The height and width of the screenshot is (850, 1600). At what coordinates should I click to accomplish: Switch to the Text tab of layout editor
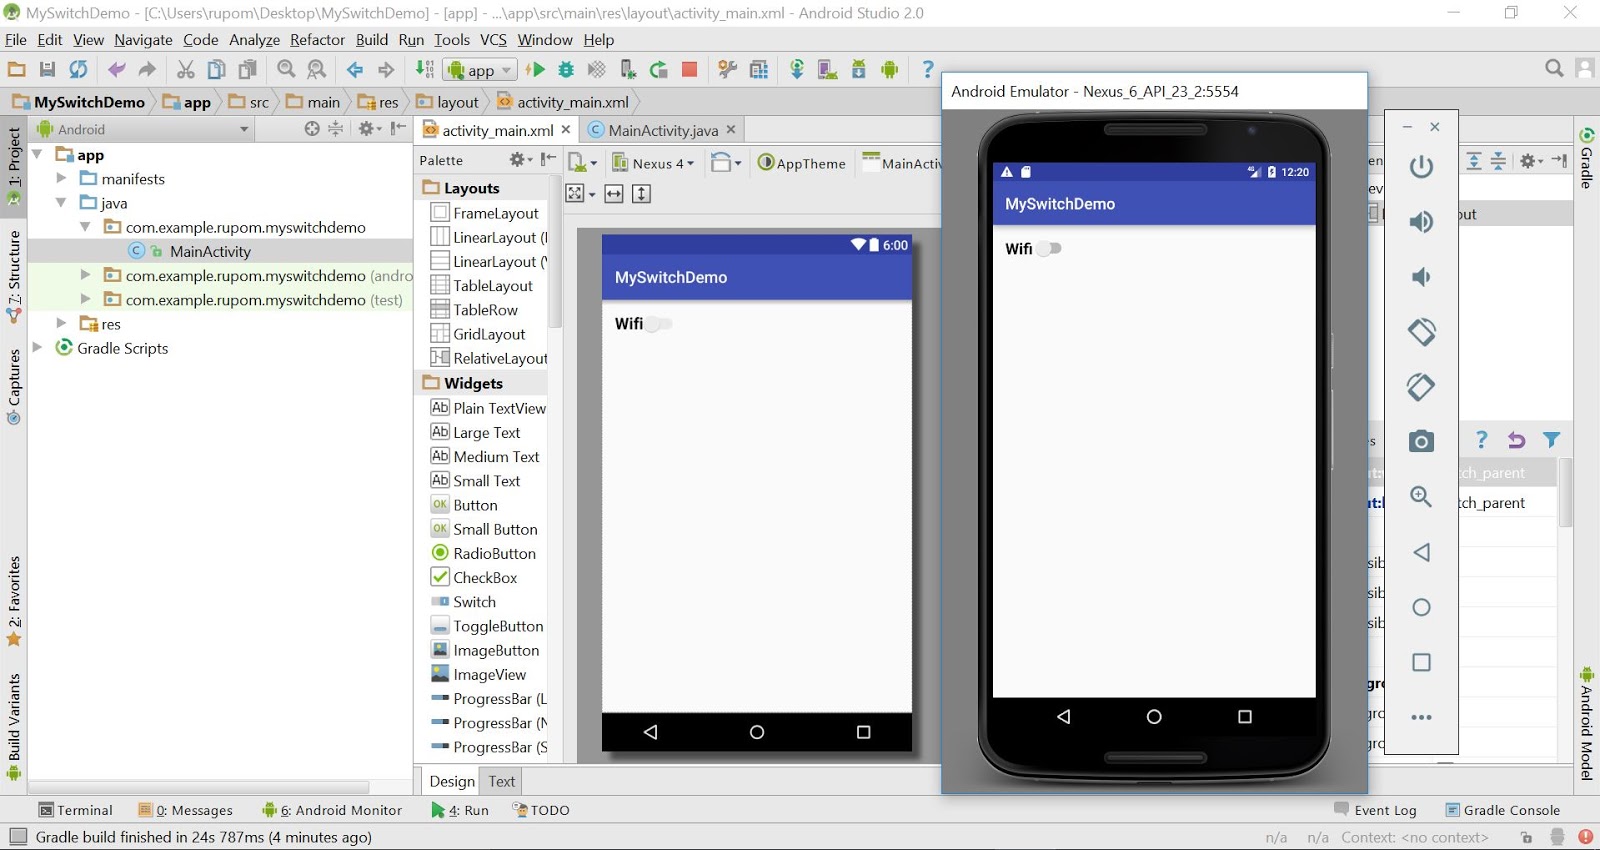[x=502, y=781]
